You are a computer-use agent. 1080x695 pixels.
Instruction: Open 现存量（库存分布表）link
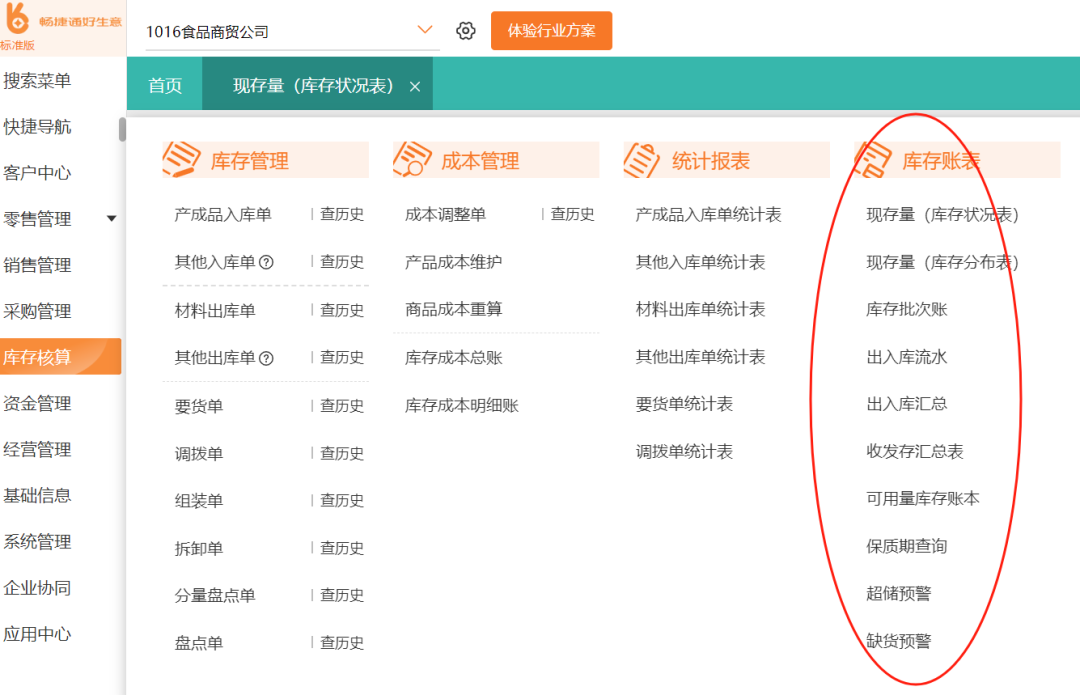pyautogui.click(x=942, y=262)
